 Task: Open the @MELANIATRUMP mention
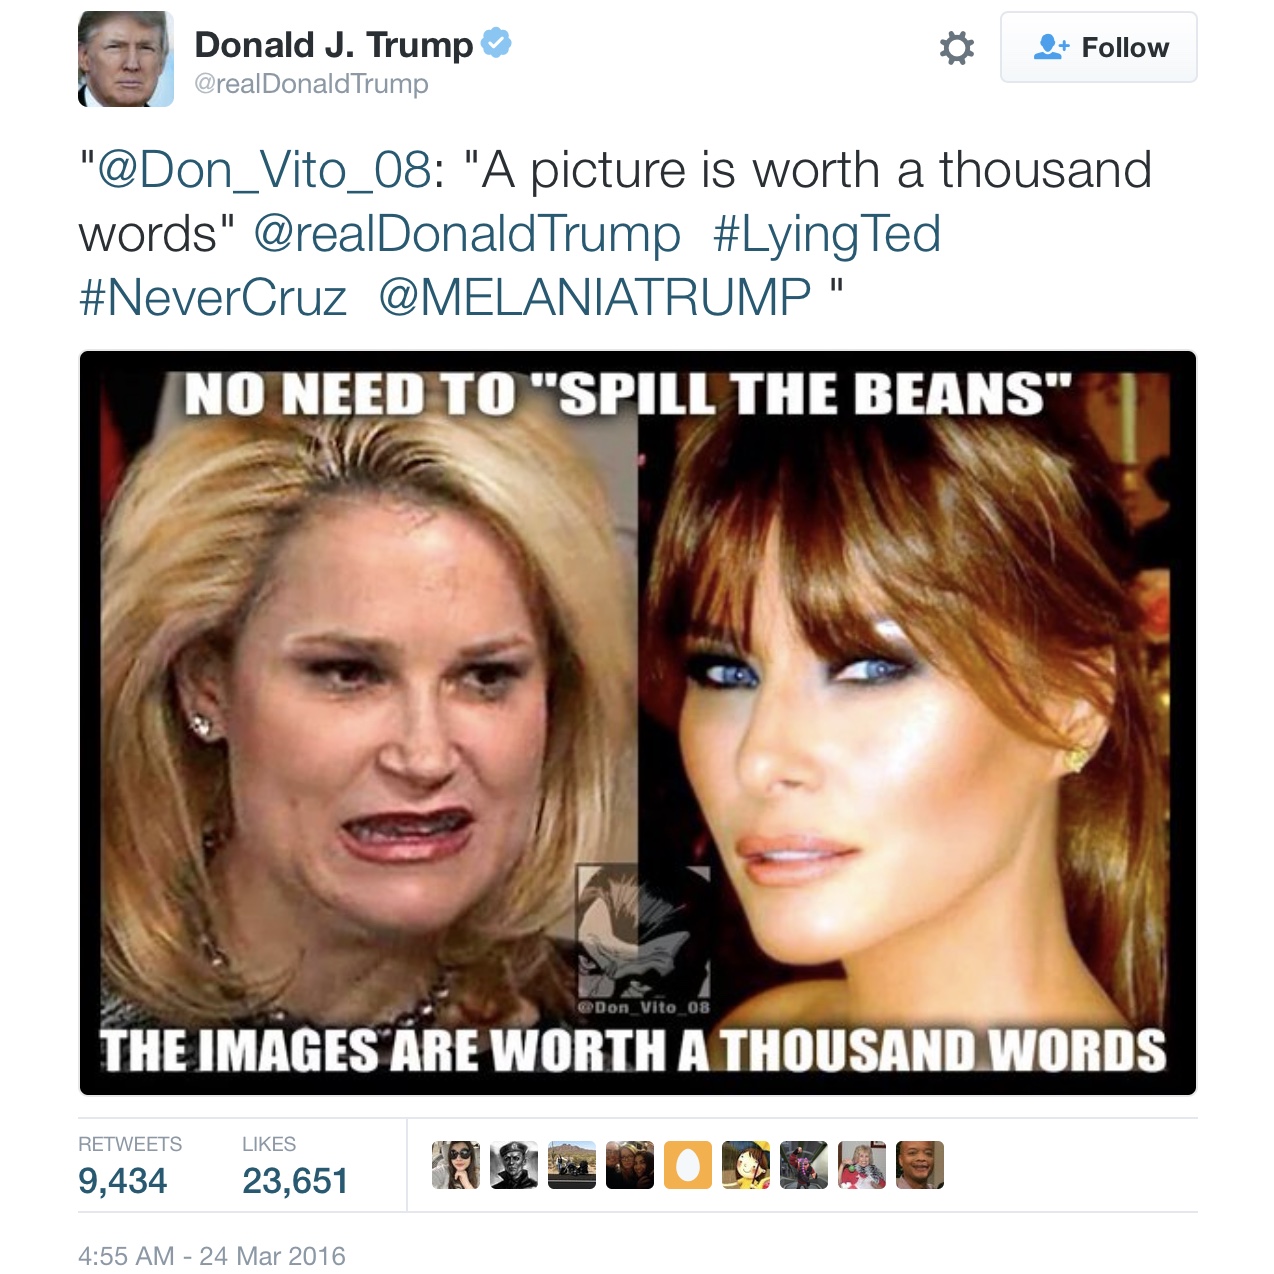(x=595, y=297)
